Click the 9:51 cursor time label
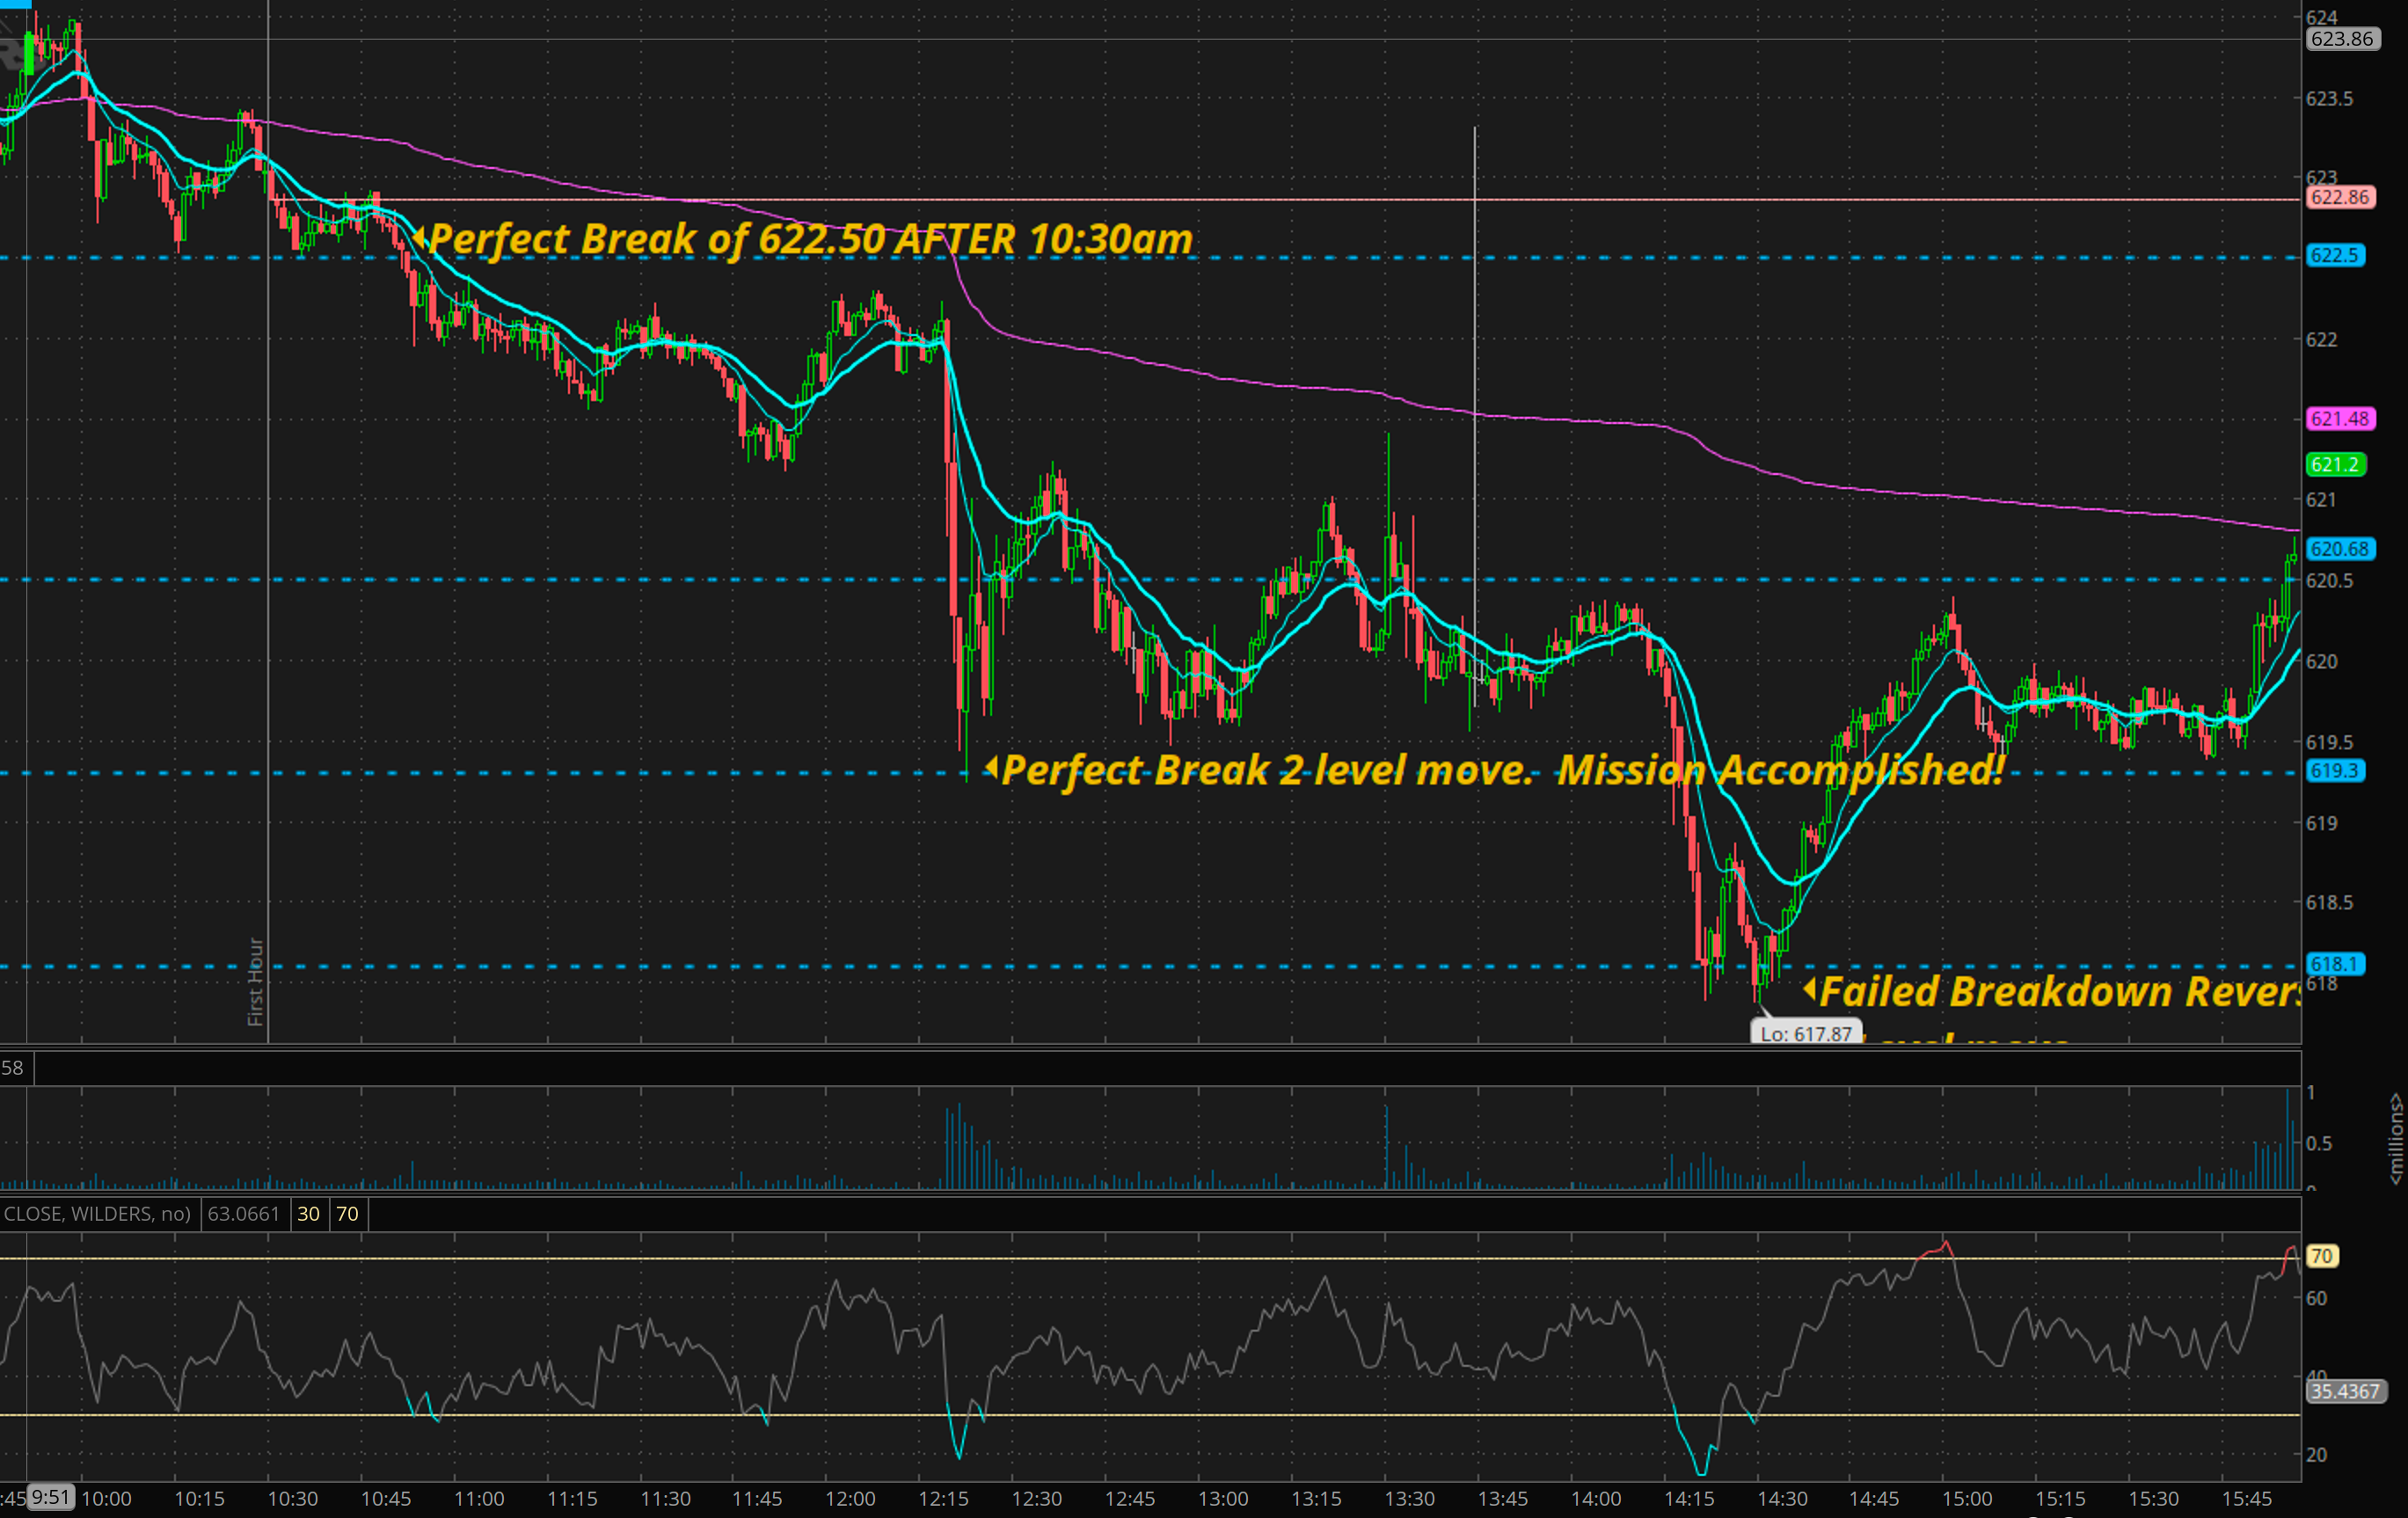 tap(50, 1497)
